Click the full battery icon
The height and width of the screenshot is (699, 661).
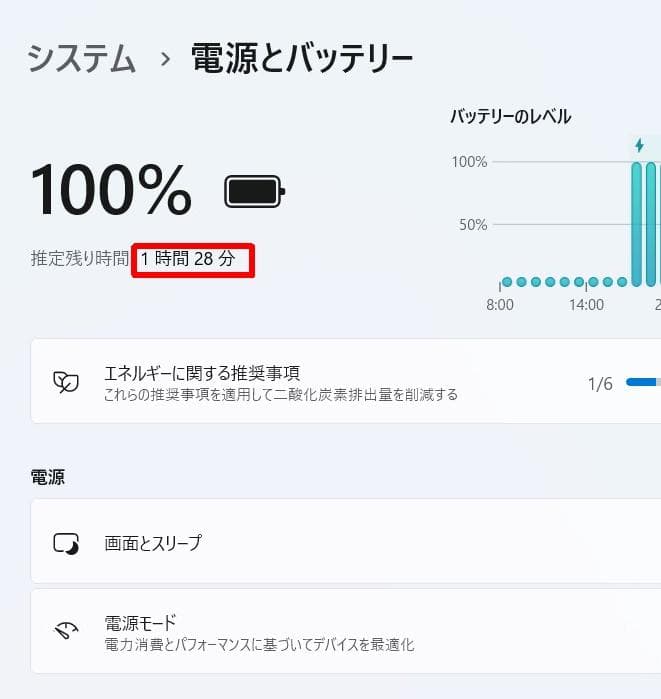[x=255, y=191]
